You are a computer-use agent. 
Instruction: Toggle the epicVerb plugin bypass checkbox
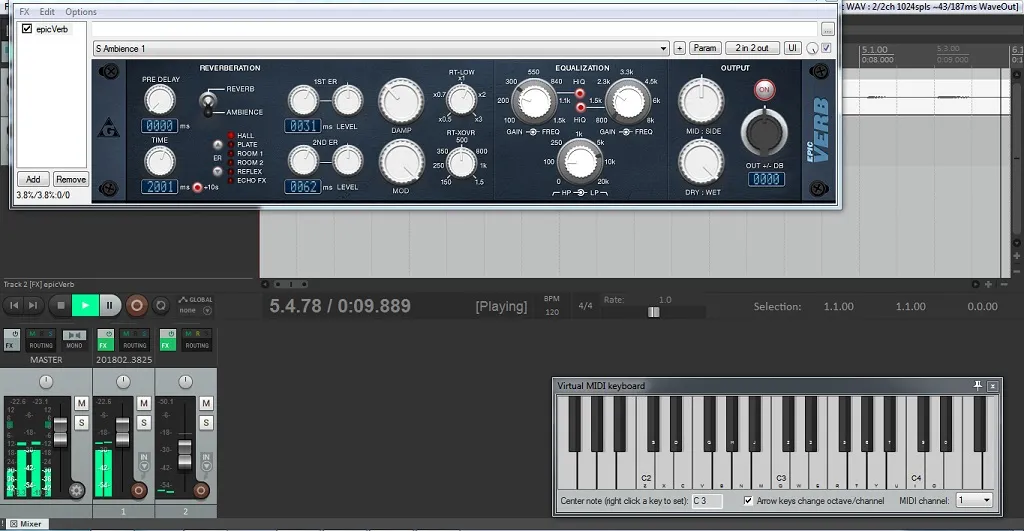(x=27, y=29)
